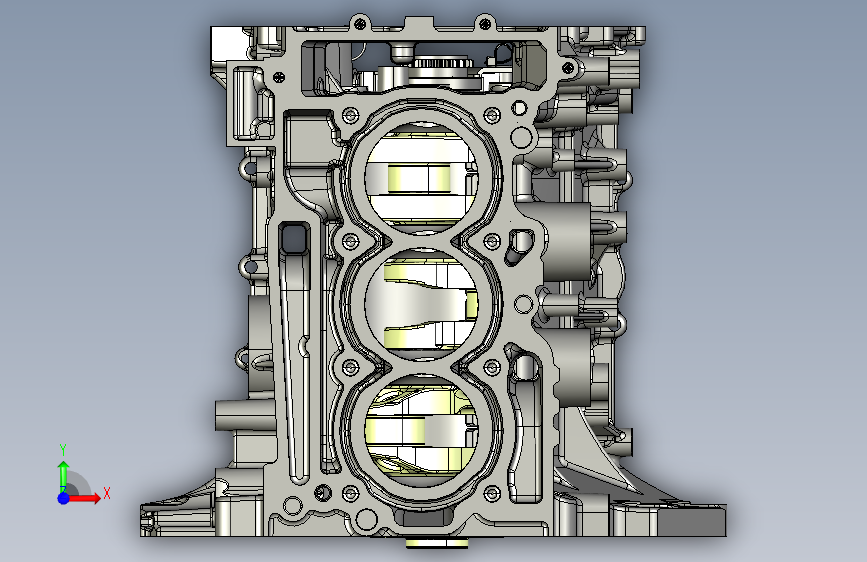The height and width of the screenshot is (562, 867).
Task: Click the 'X' label of the triad
Action: (107, 493)
